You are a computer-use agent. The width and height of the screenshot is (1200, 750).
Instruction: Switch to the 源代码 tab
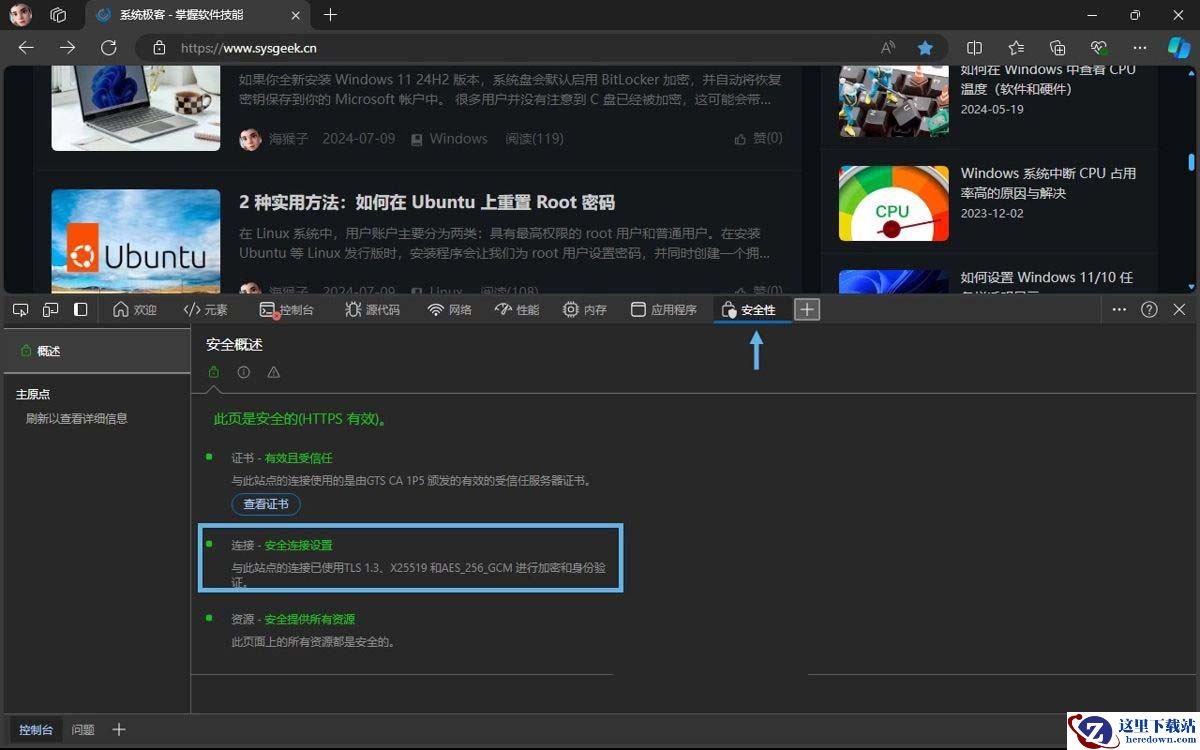coord(372,310)
